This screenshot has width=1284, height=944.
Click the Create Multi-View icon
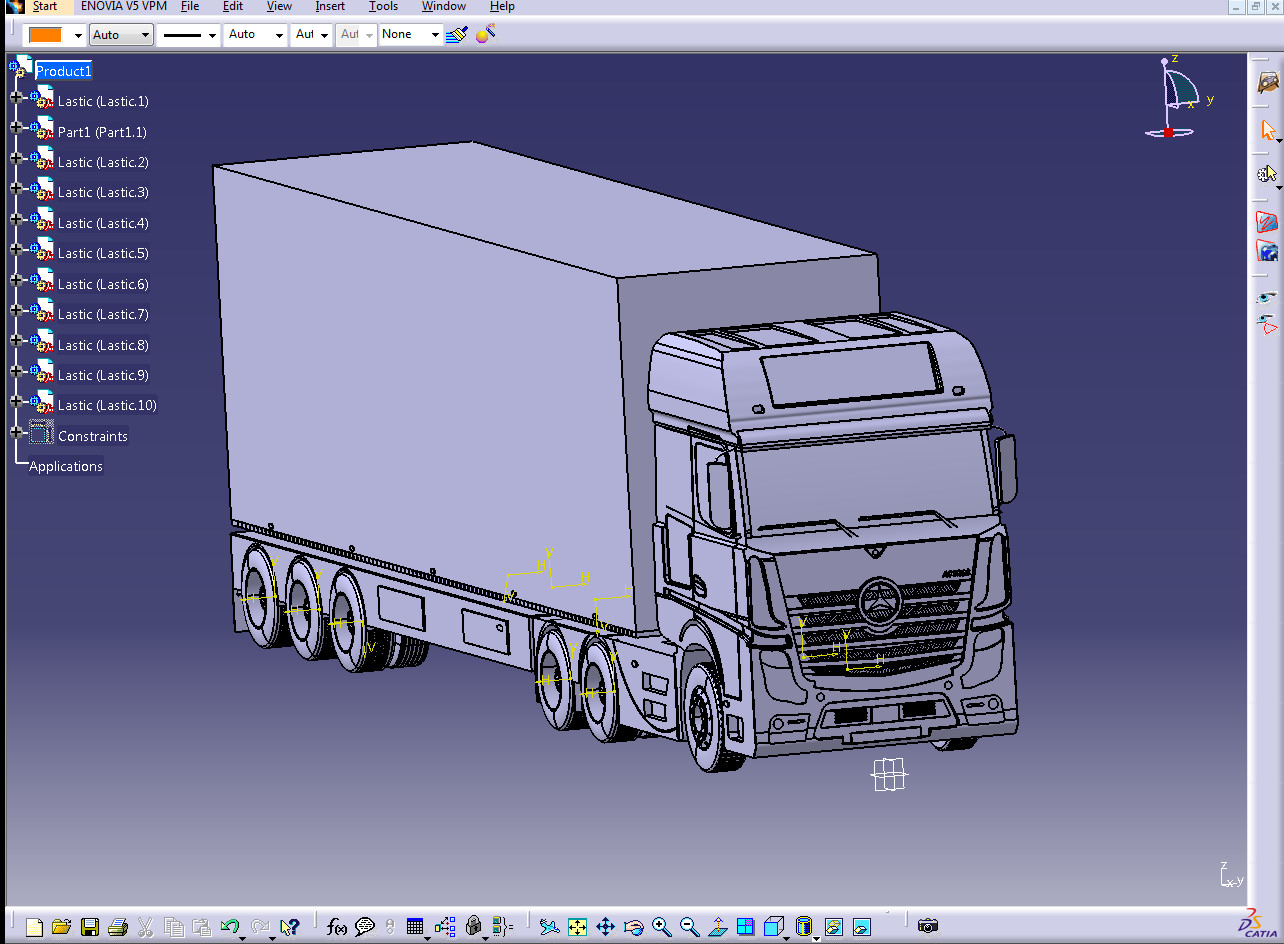point(745,927)
